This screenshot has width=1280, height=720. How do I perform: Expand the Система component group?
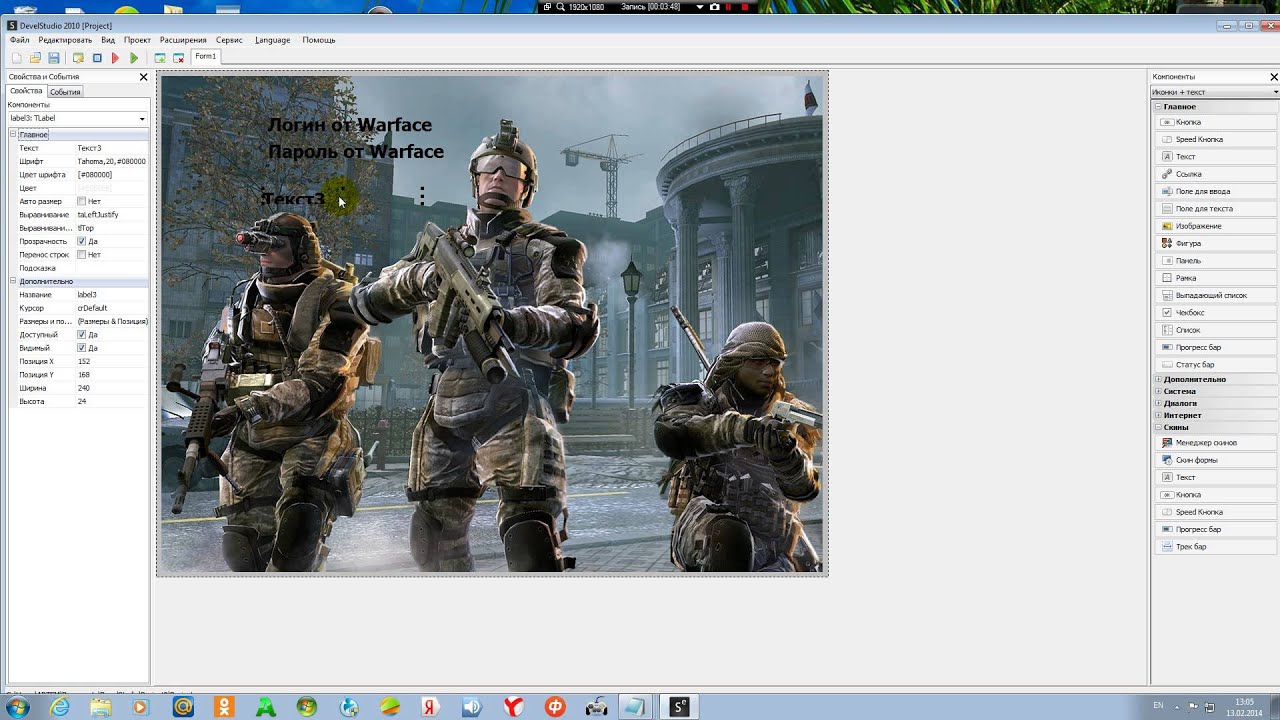click(x=1159, y=391)
